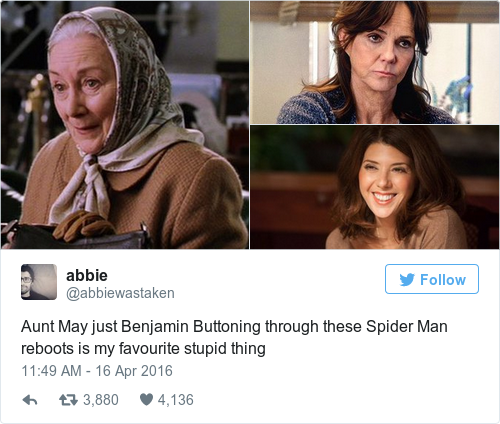Follow abbie via the Follow button
500x424 pixels.
click(x=432, y=279)
